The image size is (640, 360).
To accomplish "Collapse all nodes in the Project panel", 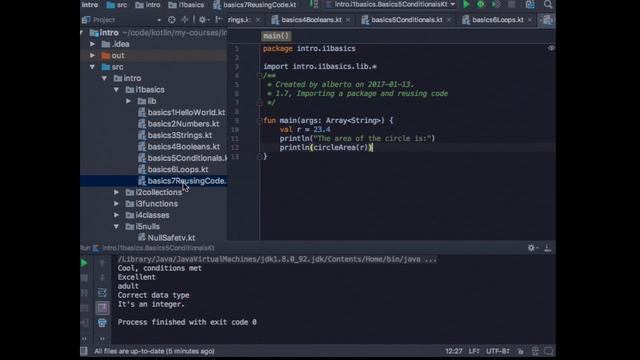I will point(184,20).
